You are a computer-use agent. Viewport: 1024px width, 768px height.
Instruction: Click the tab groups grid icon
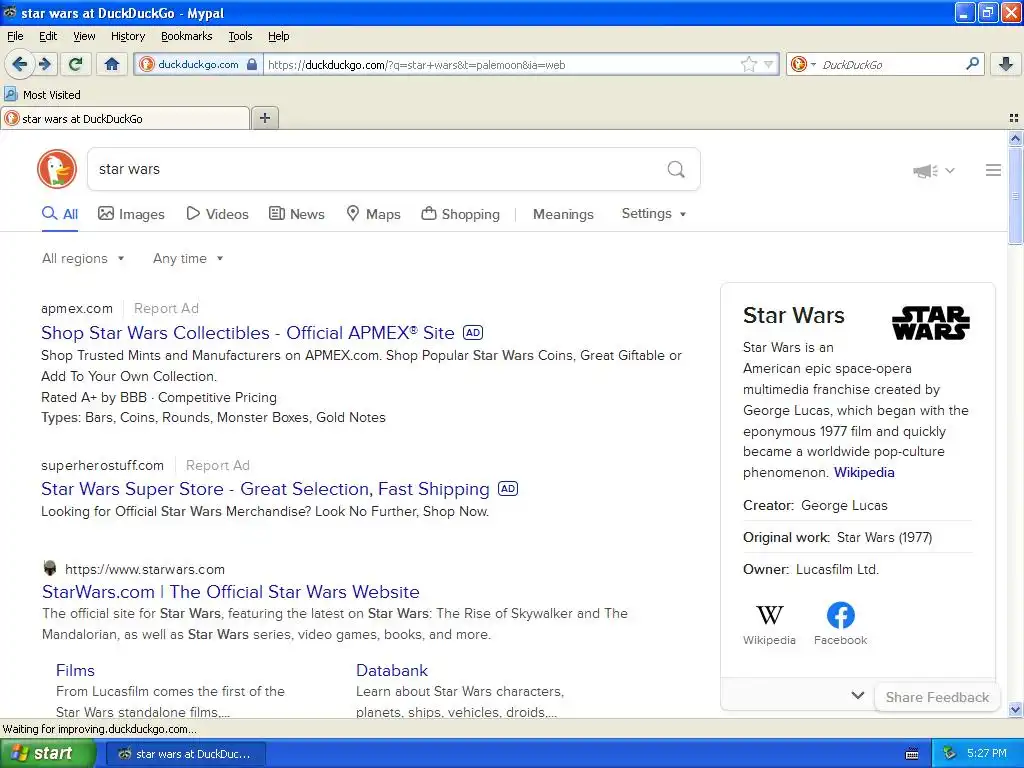pyautogui.click(x=1014, y=118)
